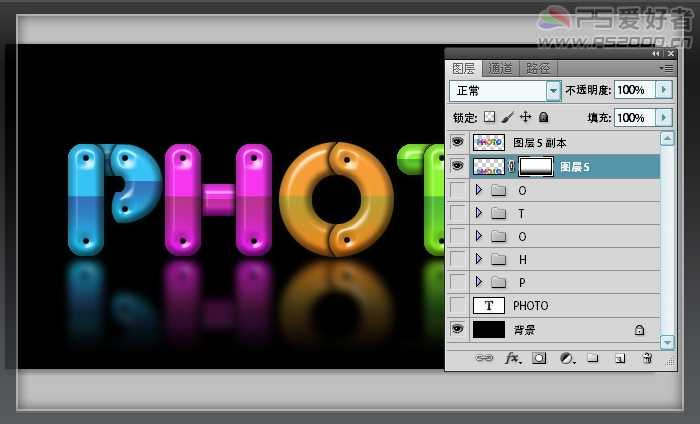
Task: Create new fill or adjustment layer
Action: (567, 358)
